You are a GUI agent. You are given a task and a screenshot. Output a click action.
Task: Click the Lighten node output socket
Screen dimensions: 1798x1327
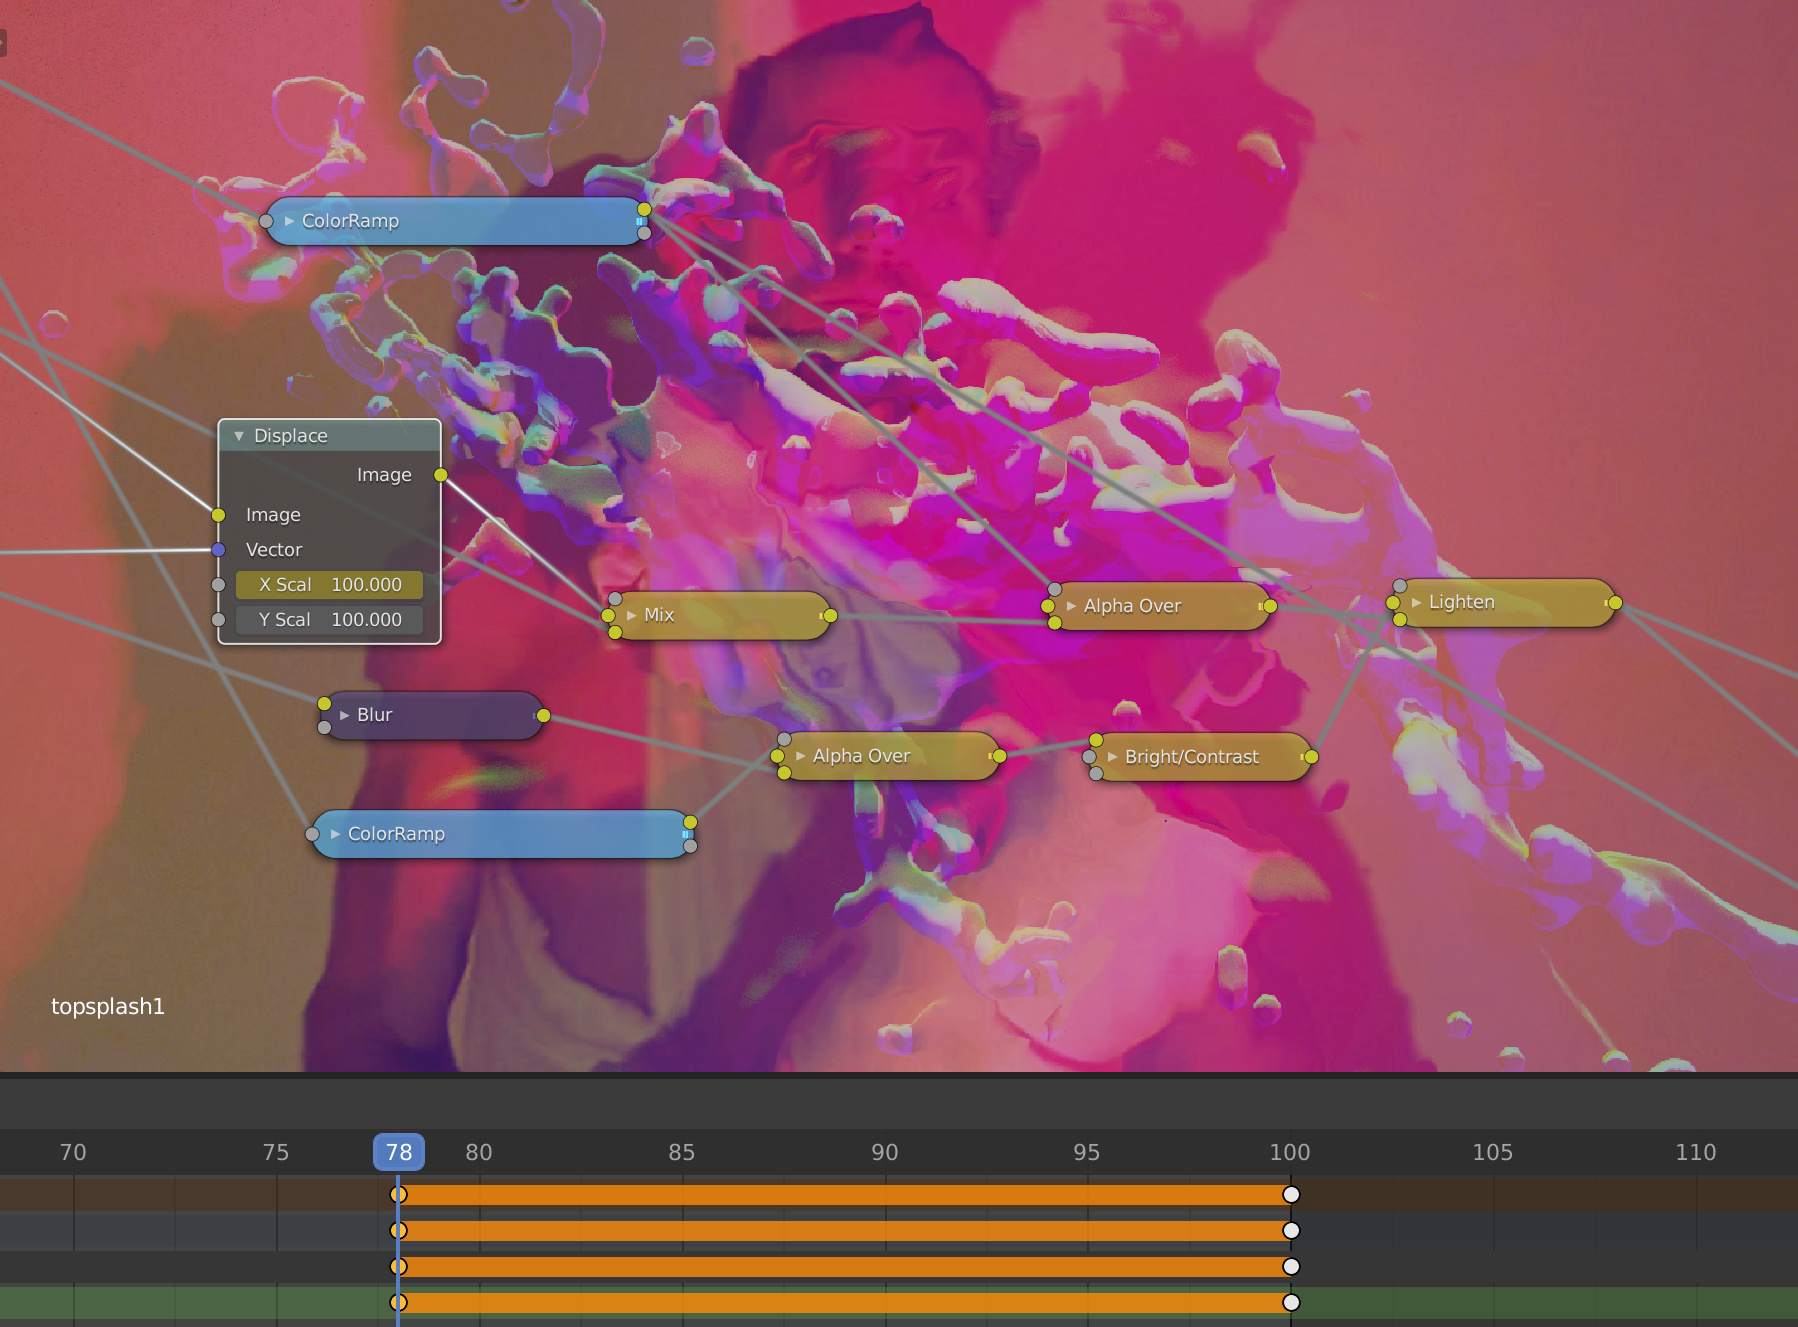(1615, 603)
